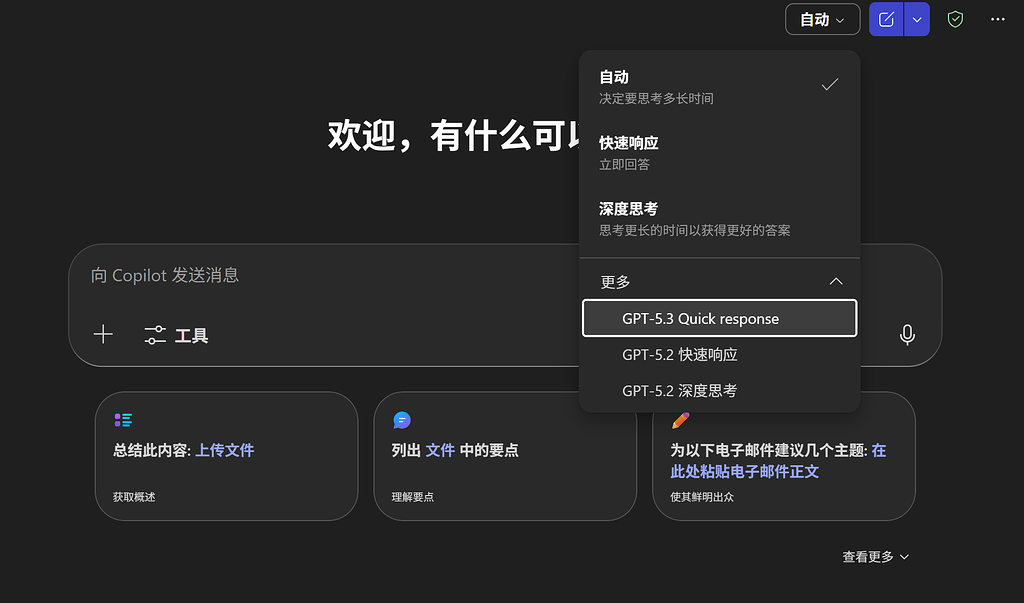Open the 列出文件中的要点 prompt card
This screenshot has height=603, width=1024.
505,456
